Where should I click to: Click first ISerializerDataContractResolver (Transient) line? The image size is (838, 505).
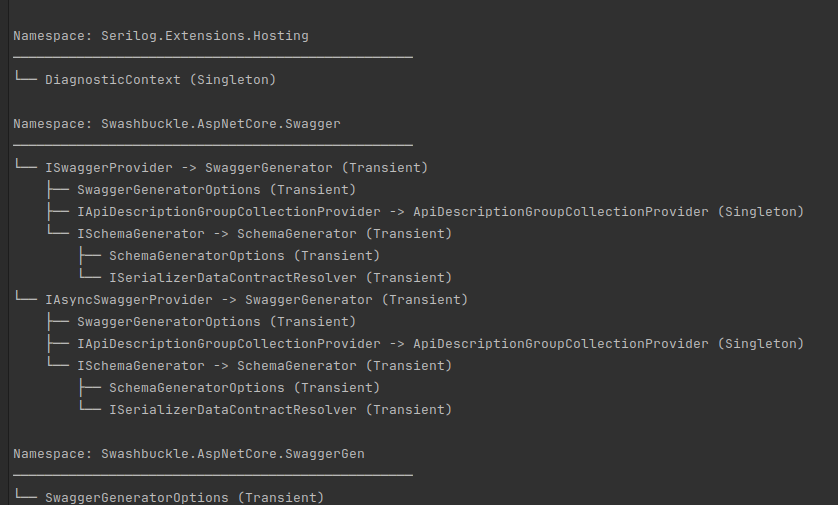(x=281, y=277)
